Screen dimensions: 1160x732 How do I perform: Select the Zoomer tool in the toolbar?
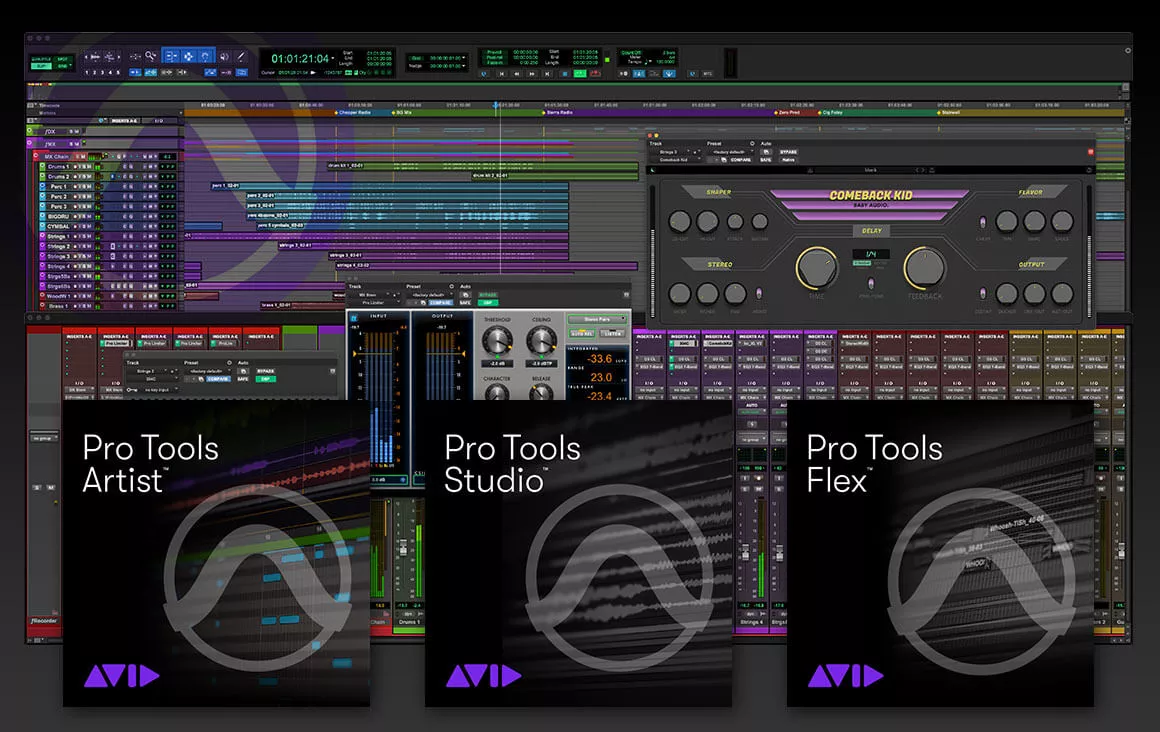click(x=149, y=55)
